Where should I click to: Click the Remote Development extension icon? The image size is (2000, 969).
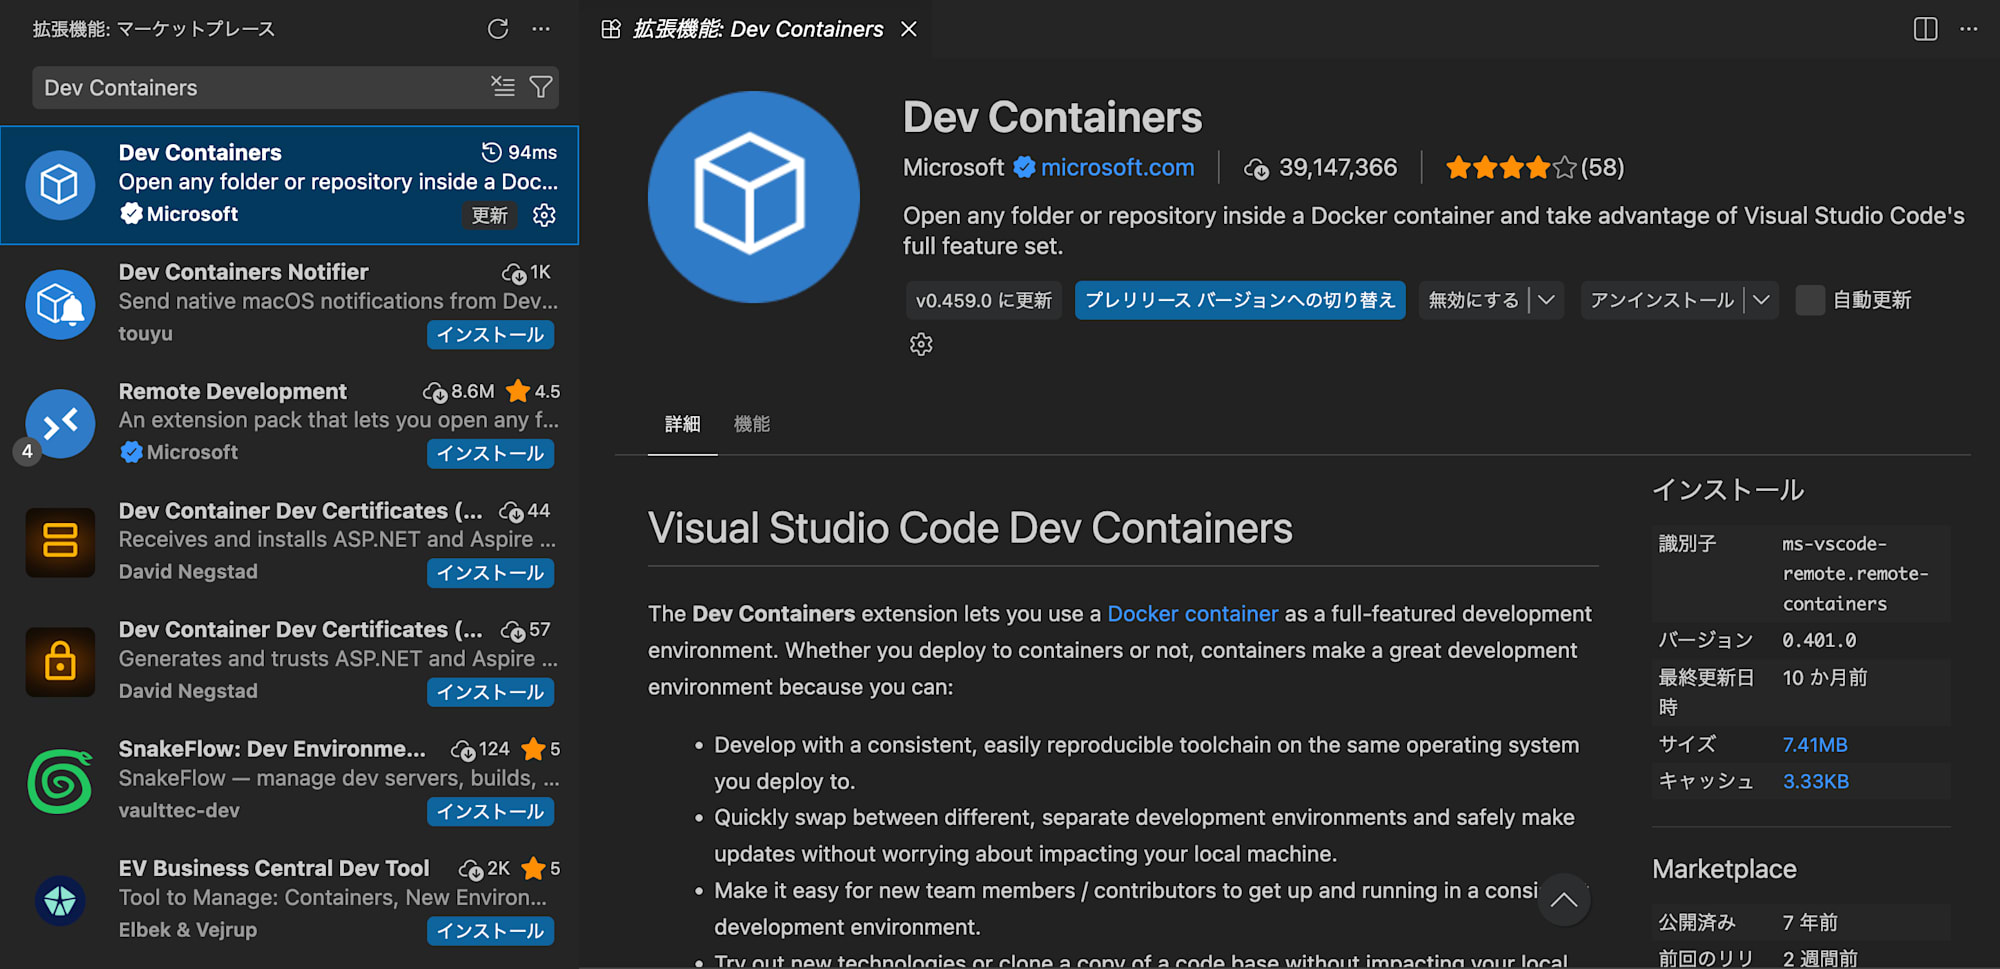click(60, 423)
